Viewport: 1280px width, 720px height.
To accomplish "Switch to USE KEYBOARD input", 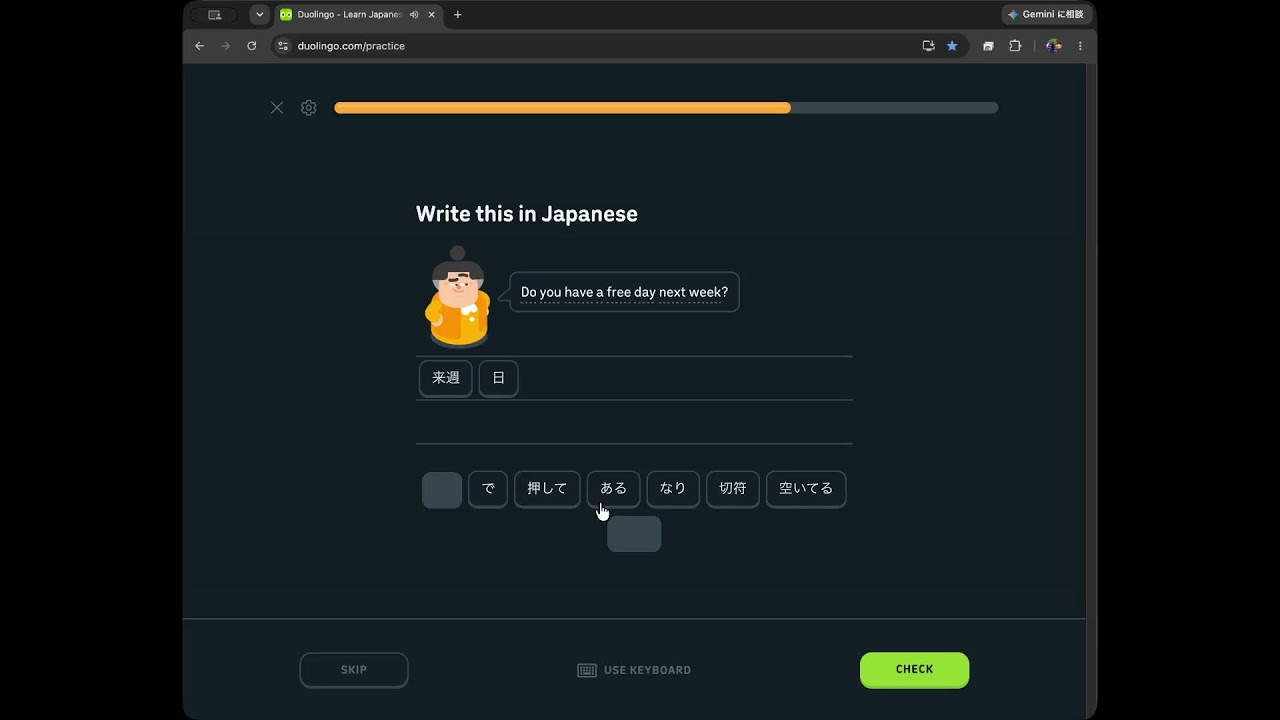I will pos(634,670).
